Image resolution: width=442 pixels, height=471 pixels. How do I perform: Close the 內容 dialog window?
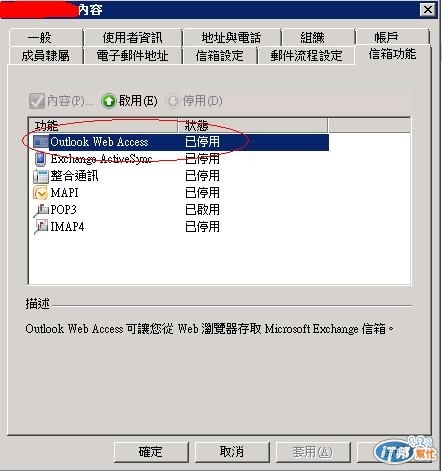(428, 10)
